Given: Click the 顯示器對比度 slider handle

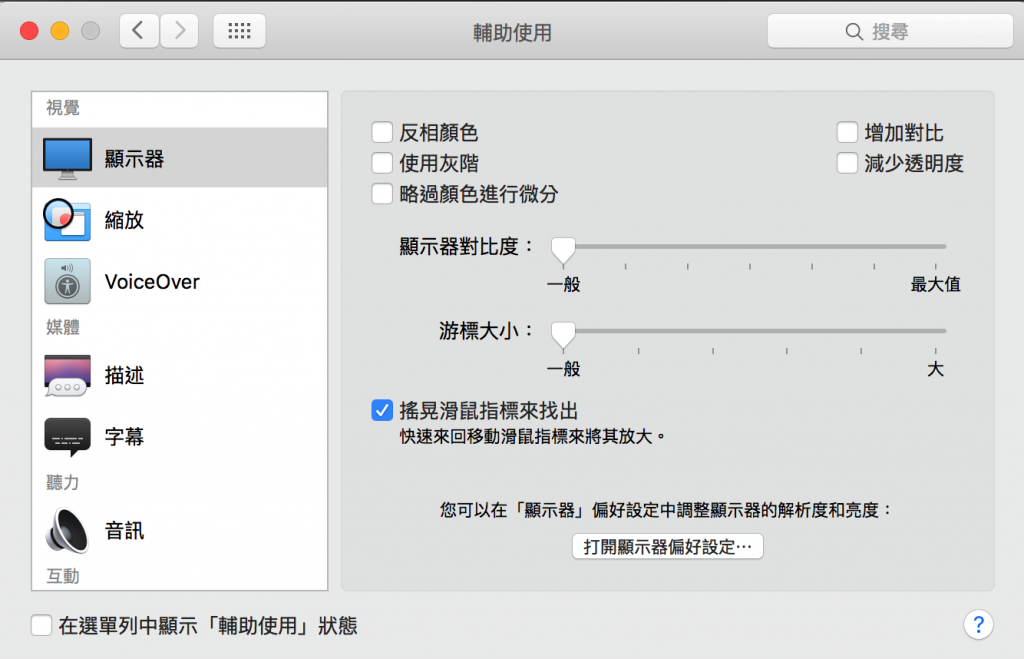Looking at the screenshot, I should pos(564,248).
